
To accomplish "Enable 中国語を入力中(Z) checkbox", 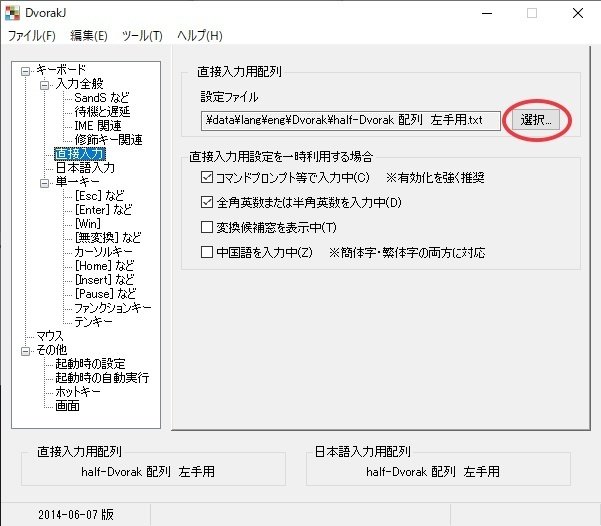I will [x=207, y=252].
